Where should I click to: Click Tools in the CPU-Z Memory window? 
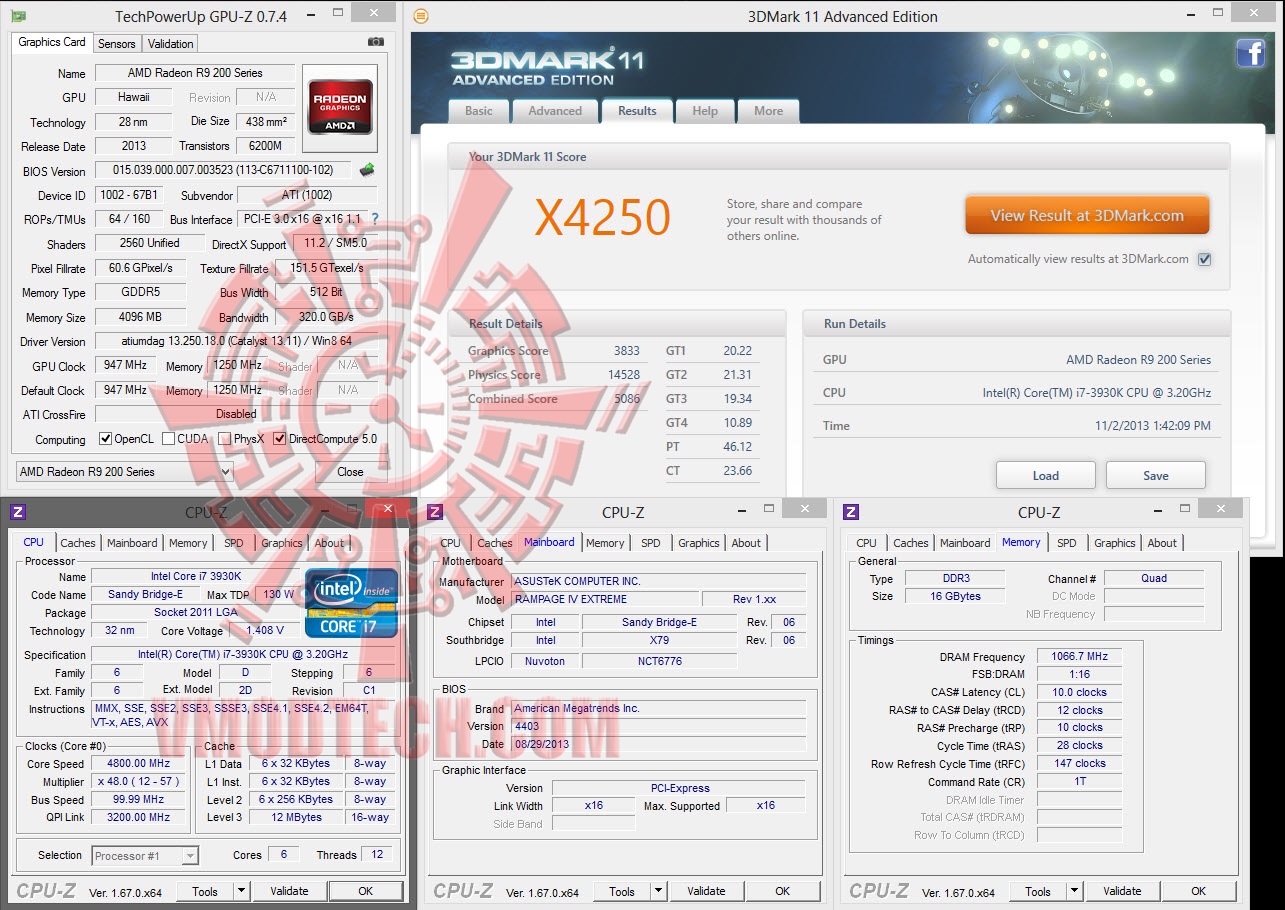coord(1038,891)
